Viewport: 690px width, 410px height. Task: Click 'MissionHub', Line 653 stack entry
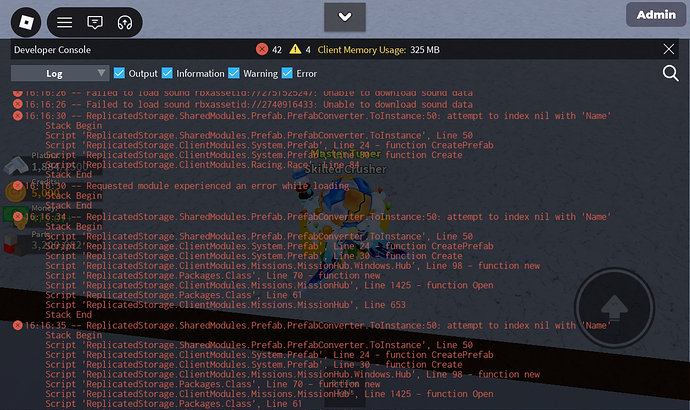[x=225, y=304]
